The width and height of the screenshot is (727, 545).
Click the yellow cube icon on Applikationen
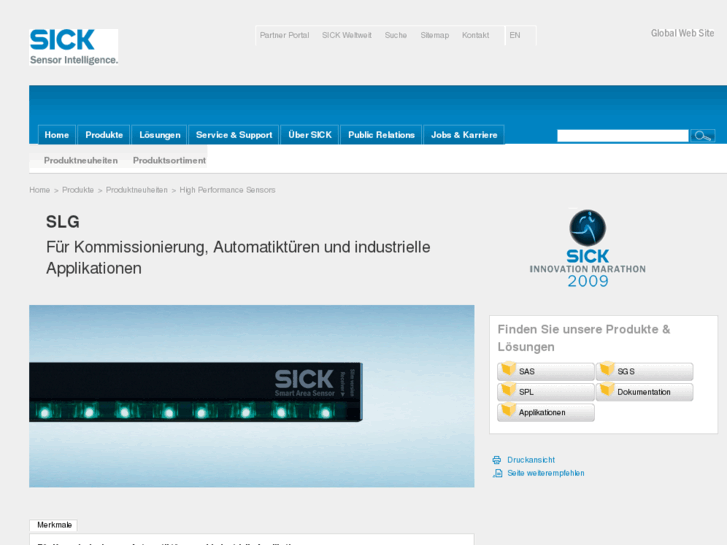[508, 410]
